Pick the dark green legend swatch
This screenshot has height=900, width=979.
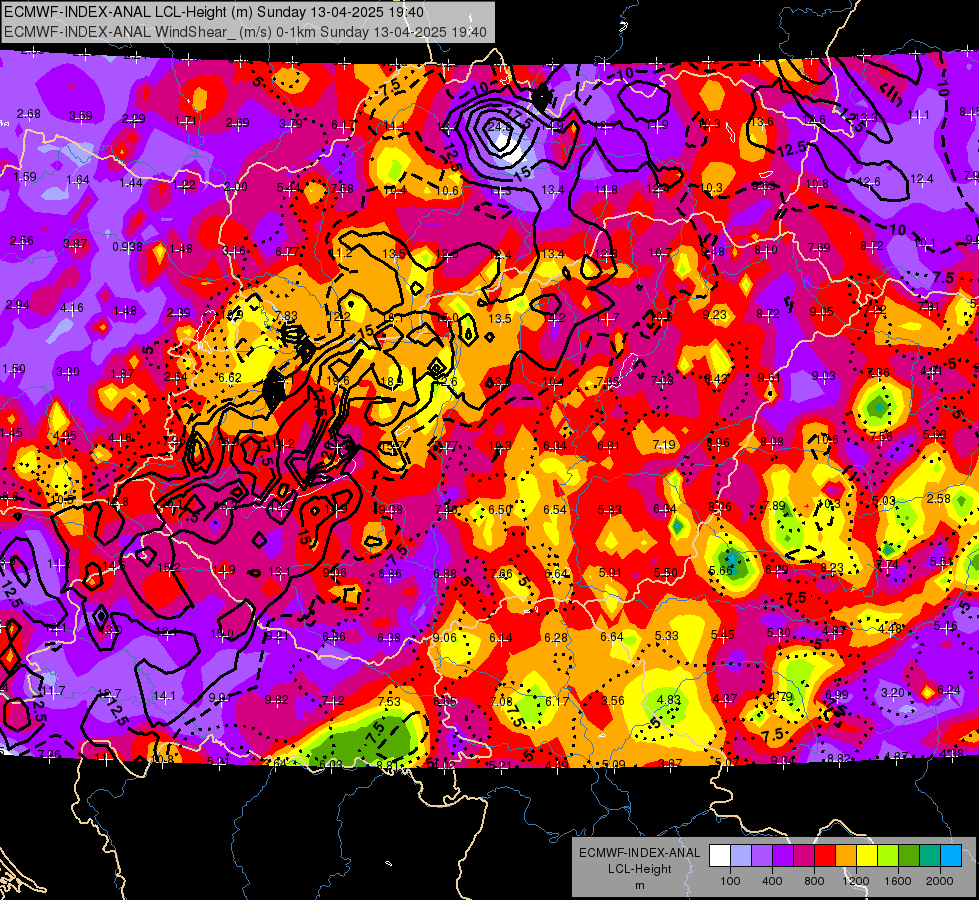[x=909, y=856]
